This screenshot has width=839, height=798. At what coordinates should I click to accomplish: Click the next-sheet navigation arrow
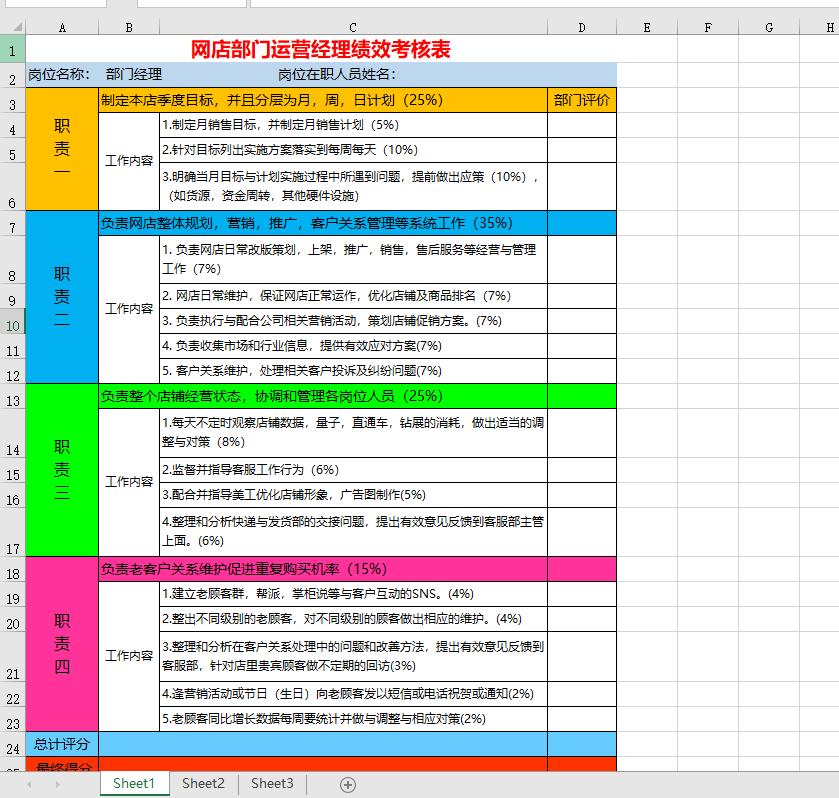point(60,785)
